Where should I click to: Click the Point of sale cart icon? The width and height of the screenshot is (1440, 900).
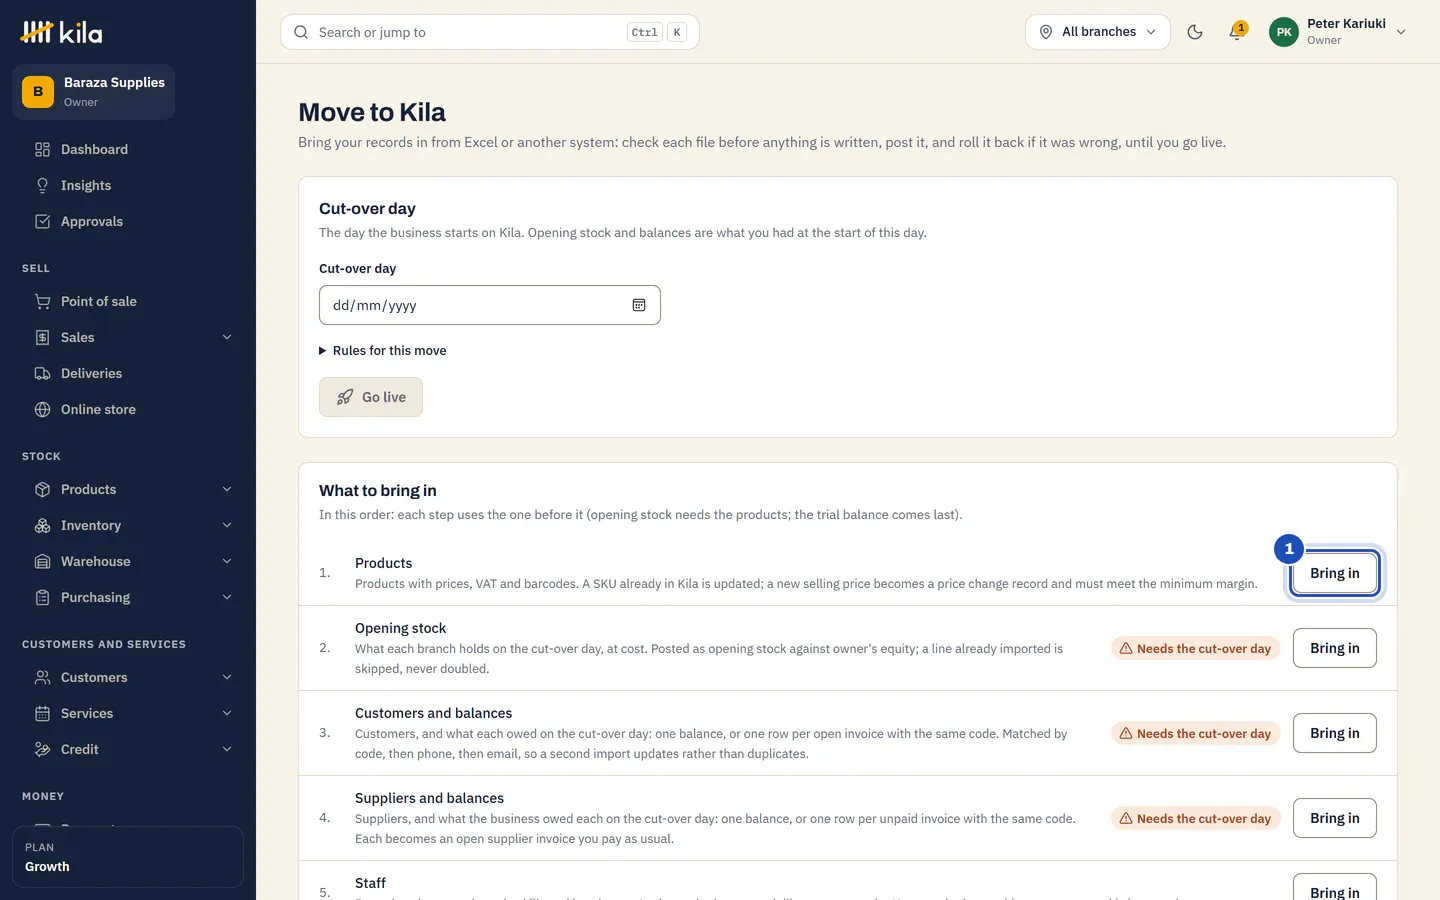(42, 302)
